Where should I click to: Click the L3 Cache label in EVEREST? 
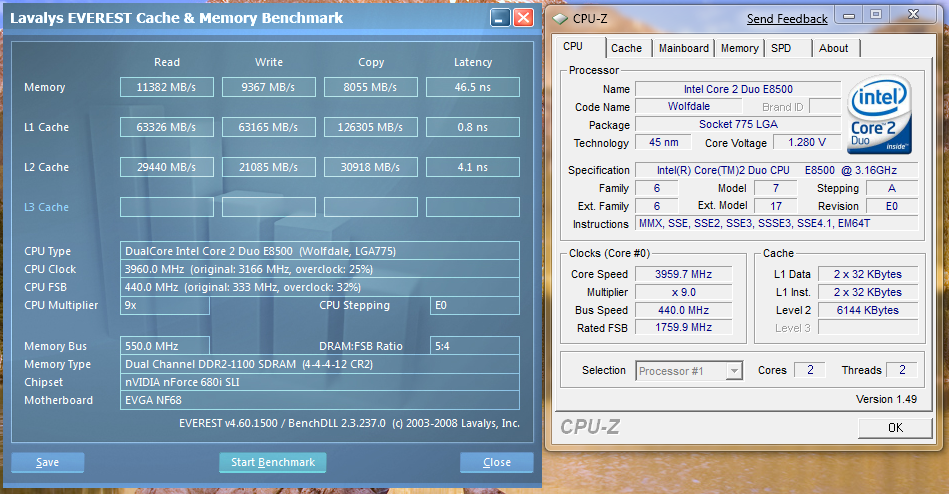(47, 207)
